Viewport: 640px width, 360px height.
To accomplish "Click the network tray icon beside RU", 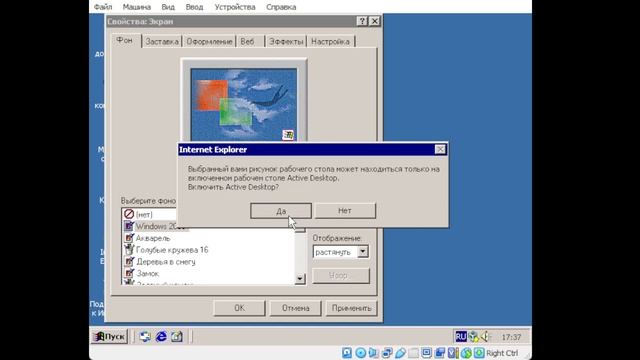I will pos(473,337).
